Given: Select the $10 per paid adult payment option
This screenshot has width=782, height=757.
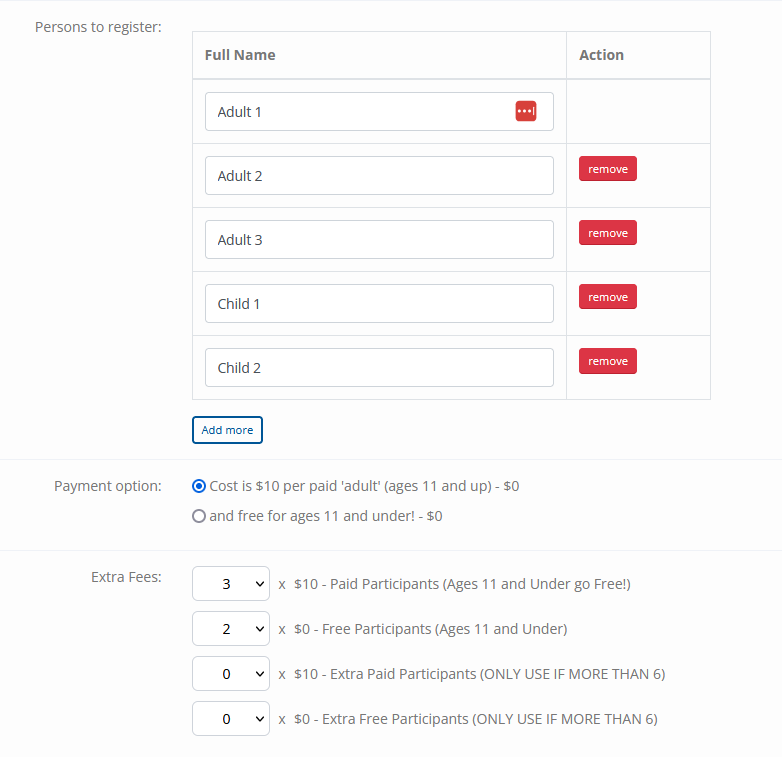Looking at the screenshot, I should 199,487.
